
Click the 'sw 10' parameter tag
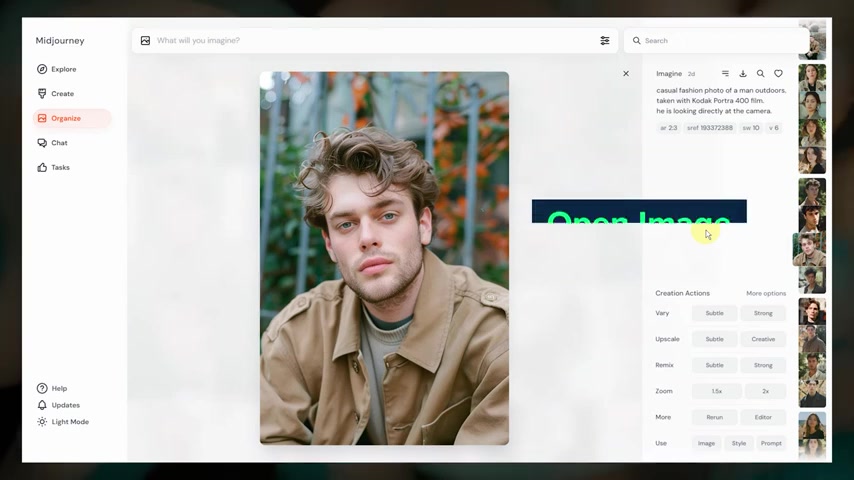pyautogui.click(x=751, y=128)
